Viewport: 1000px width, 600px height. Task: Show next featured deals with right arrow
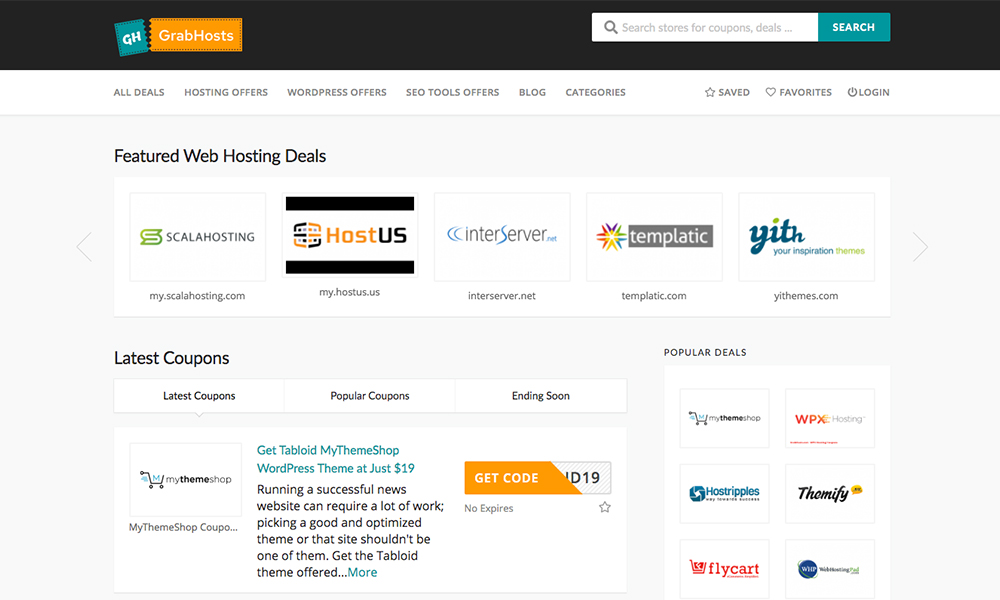(x=920, y=247)
